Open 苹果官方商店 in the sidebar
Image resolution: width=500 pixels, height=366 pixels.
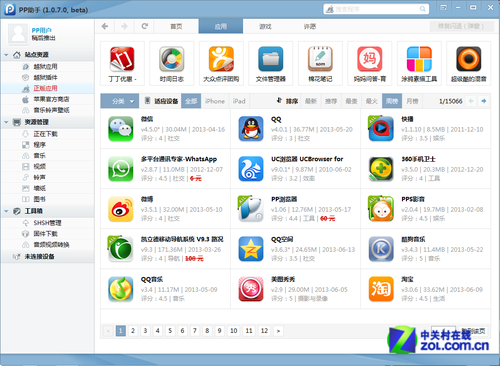[51, 99]
